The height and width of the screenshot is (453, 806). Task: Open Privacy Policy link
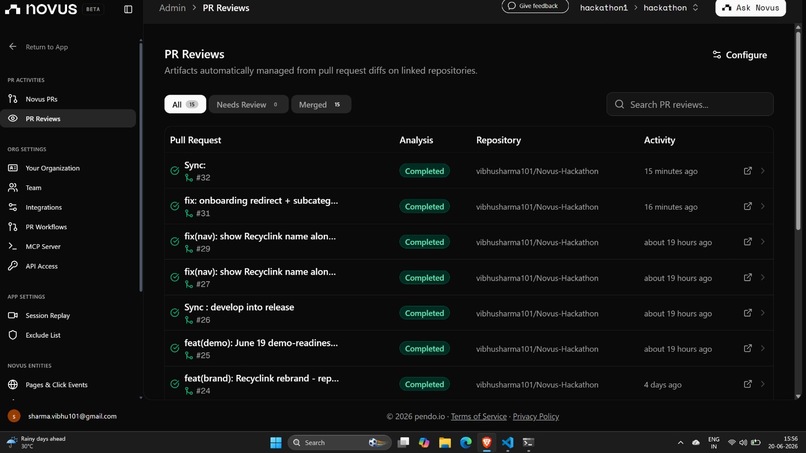536,416
